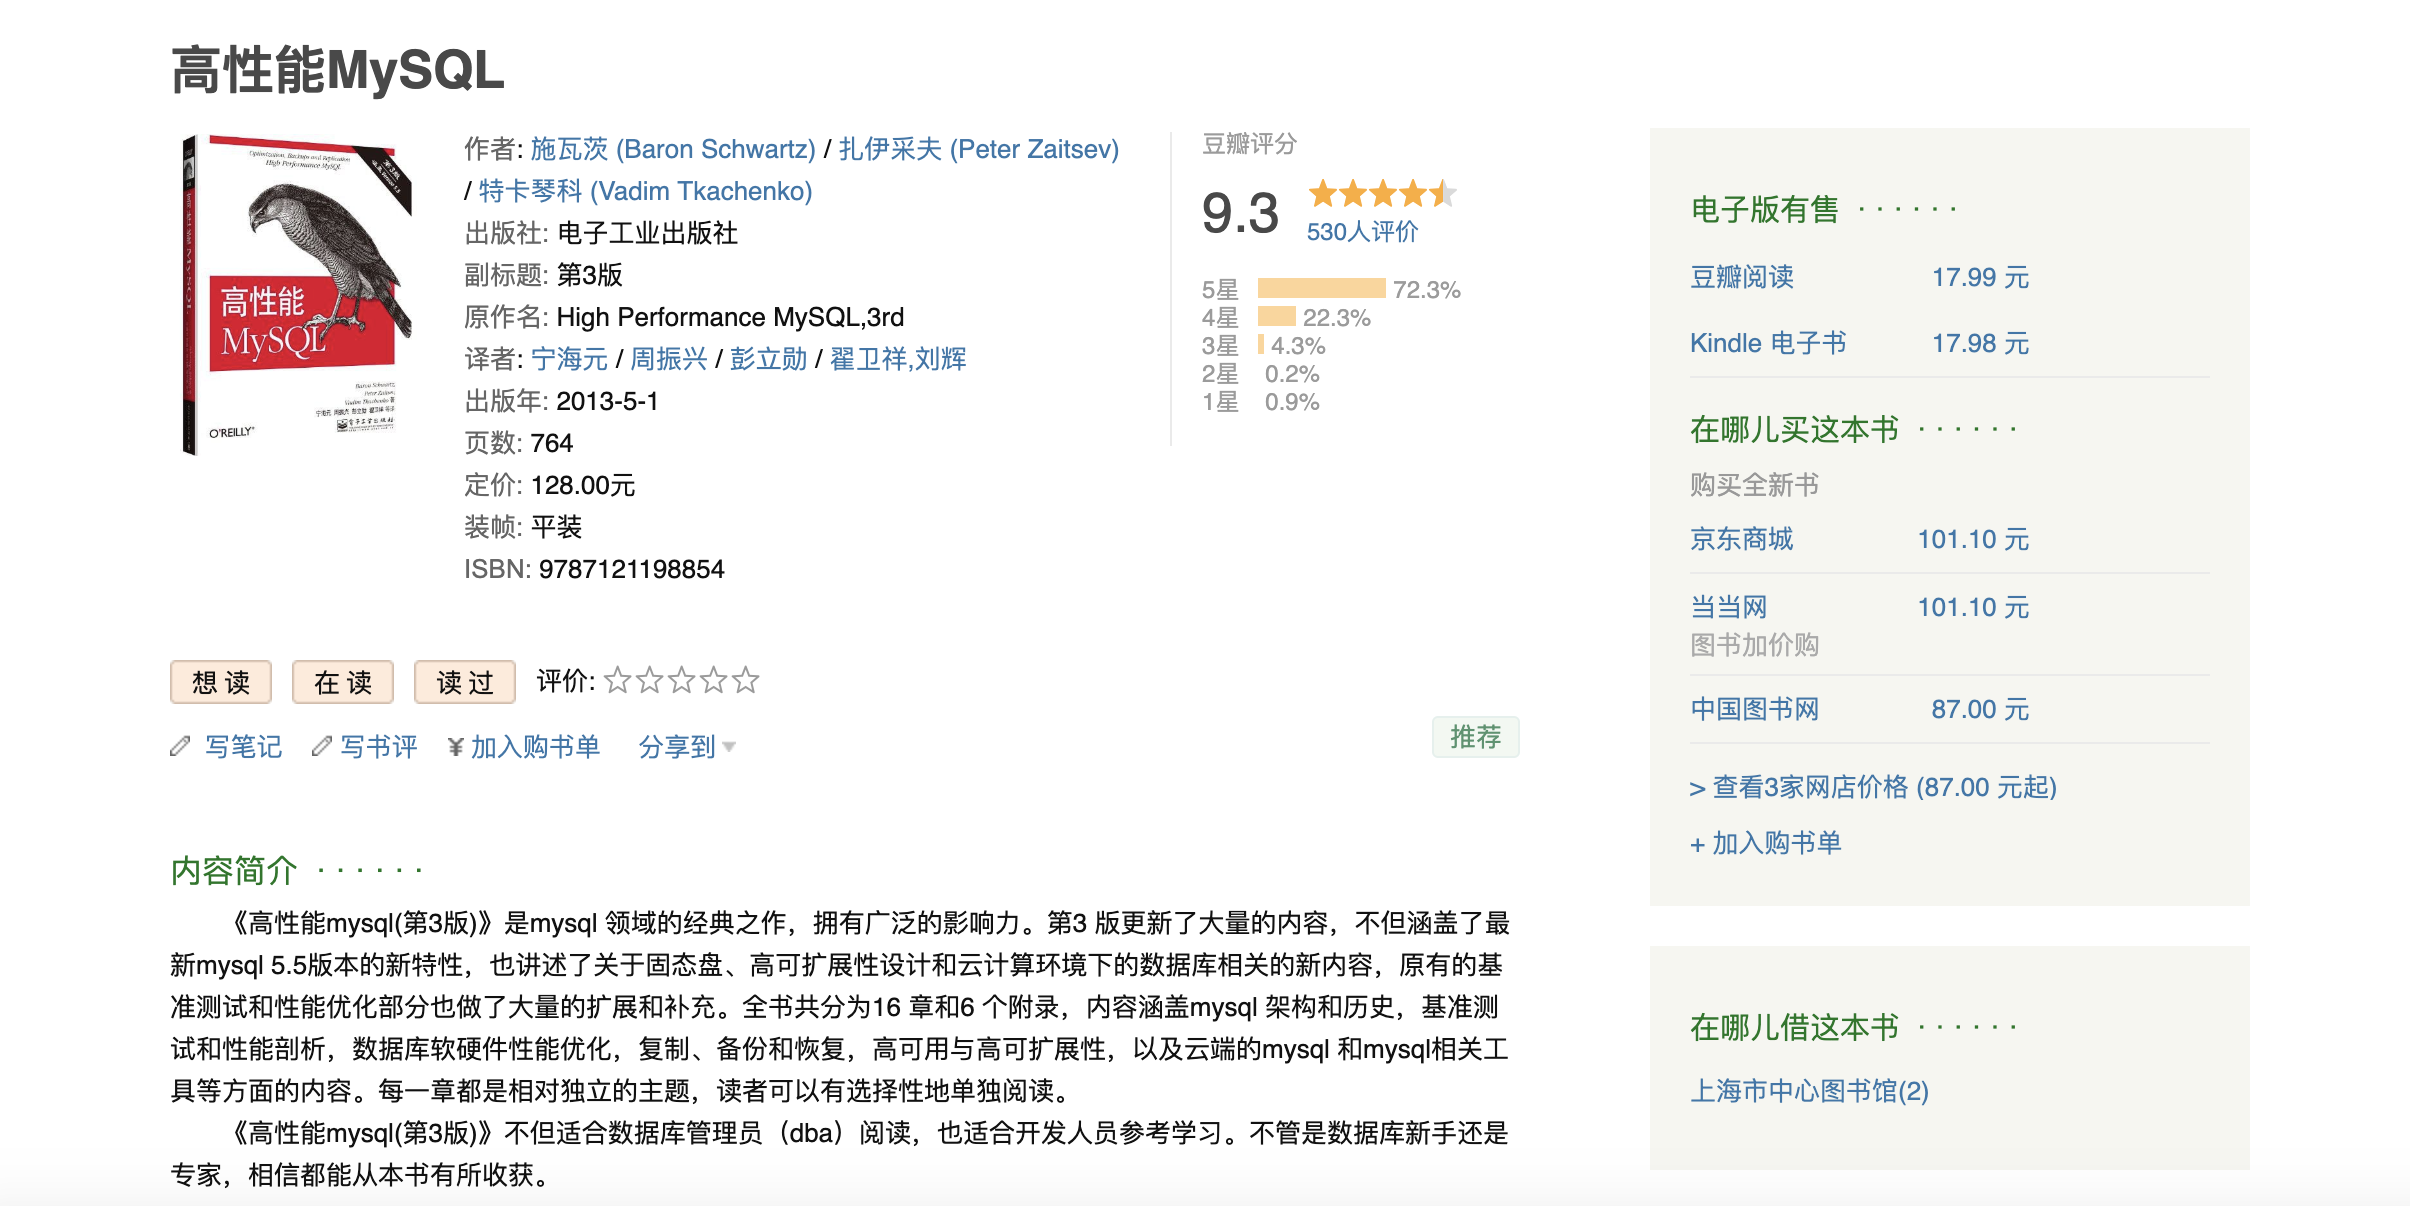Click + 加入购书单 in sidebar
This screenshot has height=1206, width=2410.
click(x=1765, y=843)
